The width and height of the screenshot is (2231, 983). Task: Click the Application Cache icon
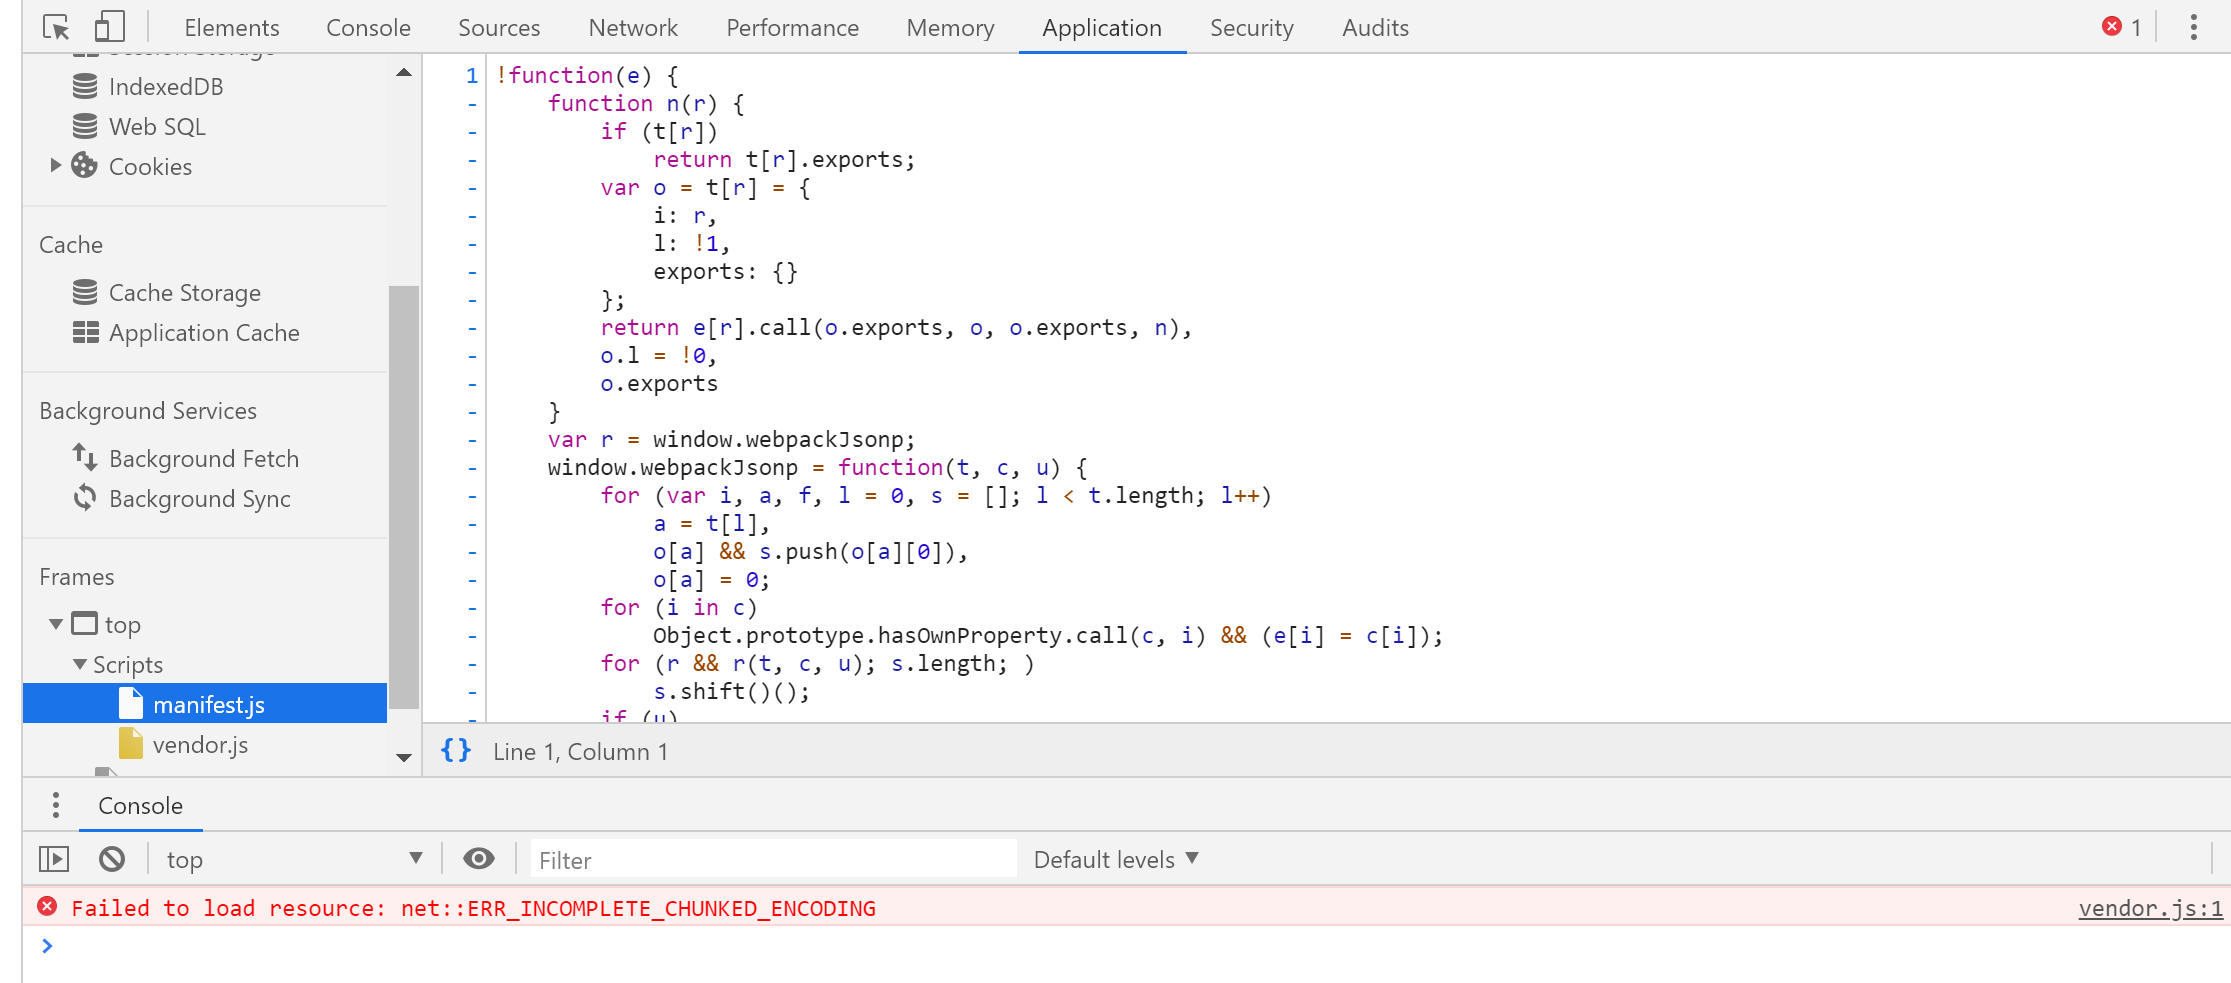click(x=85, y=332)
